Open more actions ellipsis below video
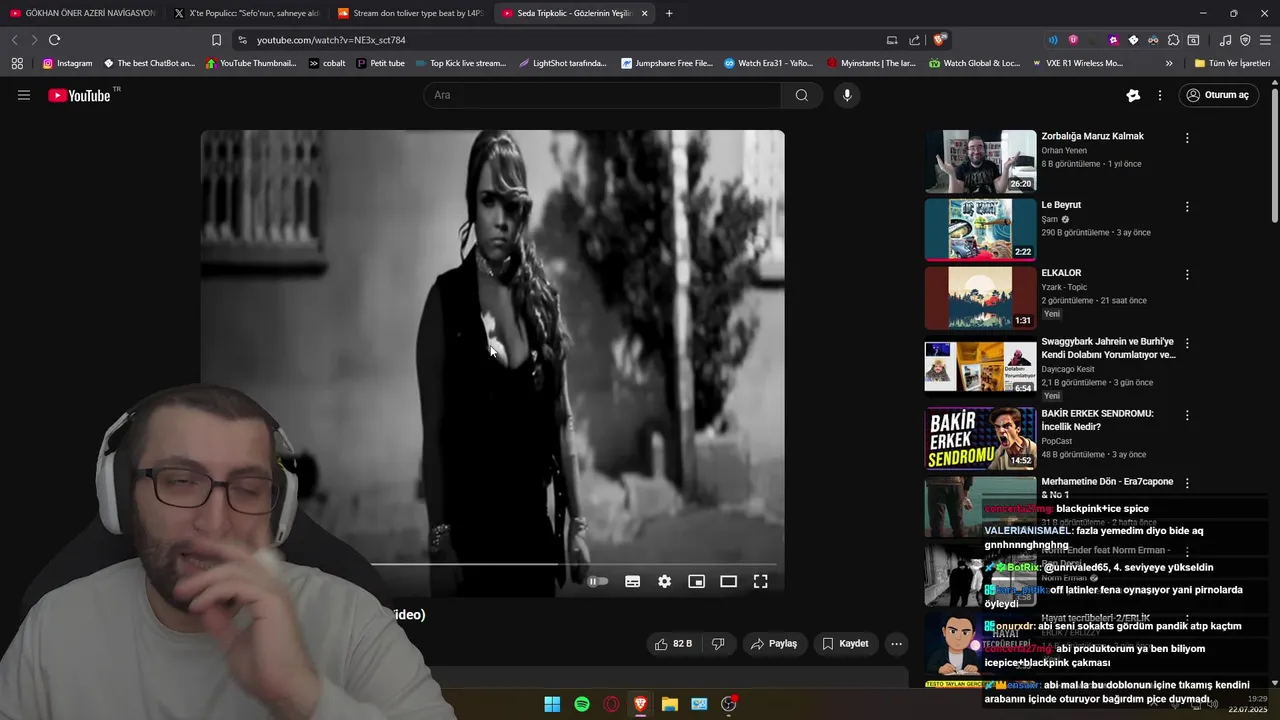The height and width of the screenshot is (720, 1280). 896,643
